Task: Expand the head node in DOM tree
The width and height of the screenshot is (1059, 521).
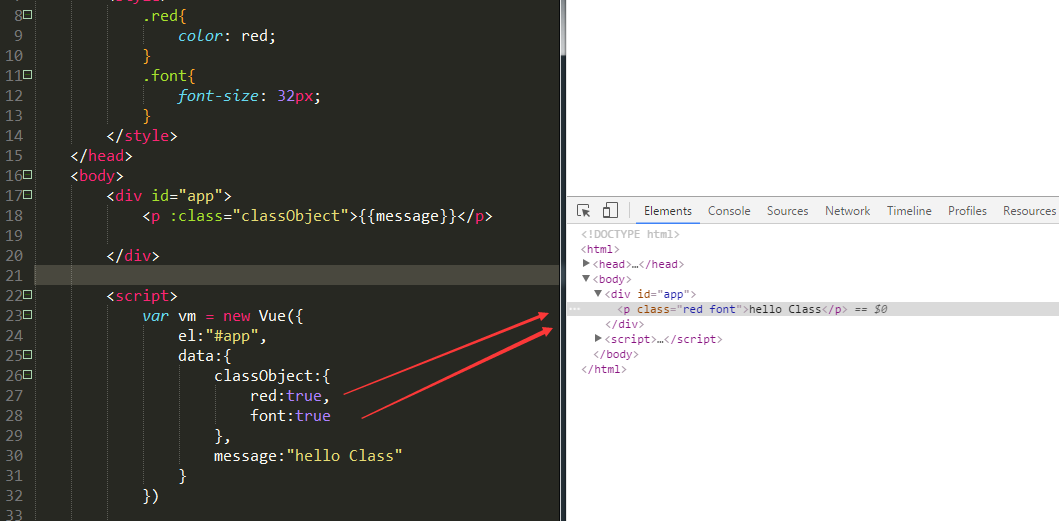Action: click(587, 264)
